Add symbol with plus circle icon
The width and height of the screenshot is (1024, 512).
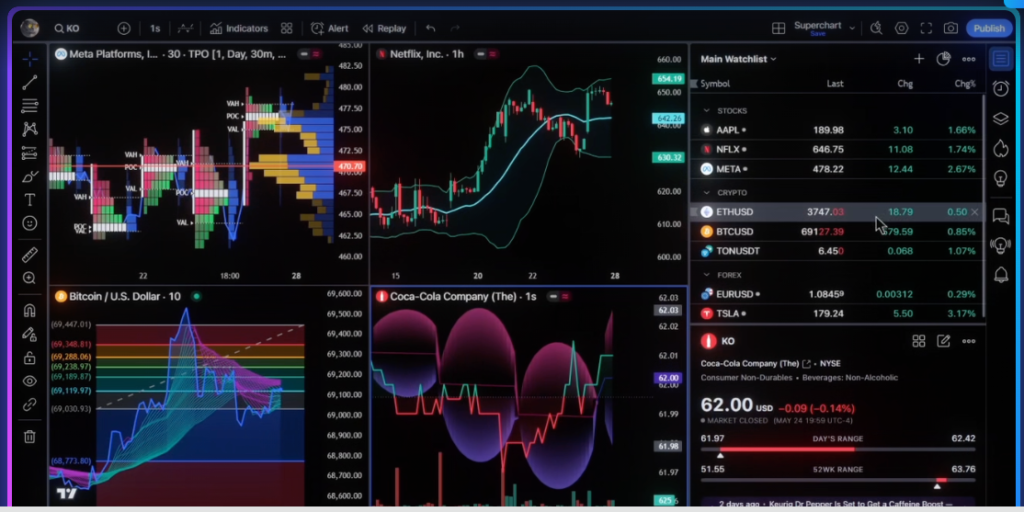click(x=124, y=29)
